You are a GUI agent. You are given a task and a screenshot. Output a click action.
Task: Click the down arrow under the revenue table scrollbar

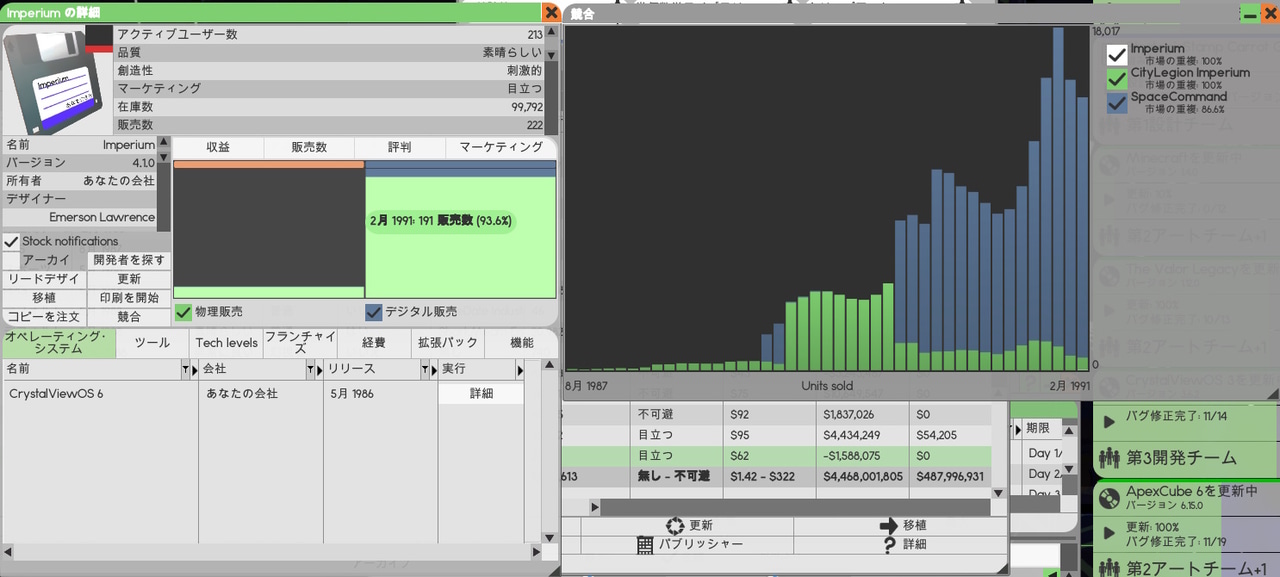997,494
